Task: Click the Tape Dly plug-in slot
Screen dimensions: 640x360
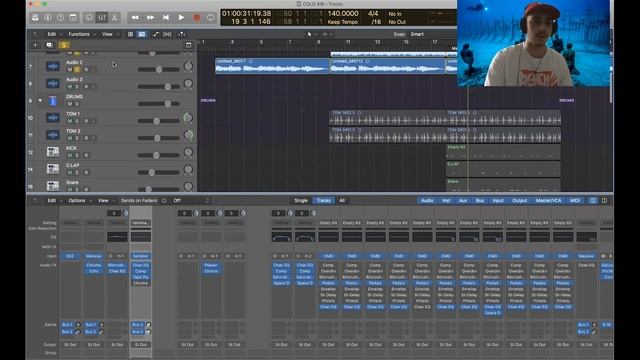Action: pyautogui.click(x=141, y=277)
